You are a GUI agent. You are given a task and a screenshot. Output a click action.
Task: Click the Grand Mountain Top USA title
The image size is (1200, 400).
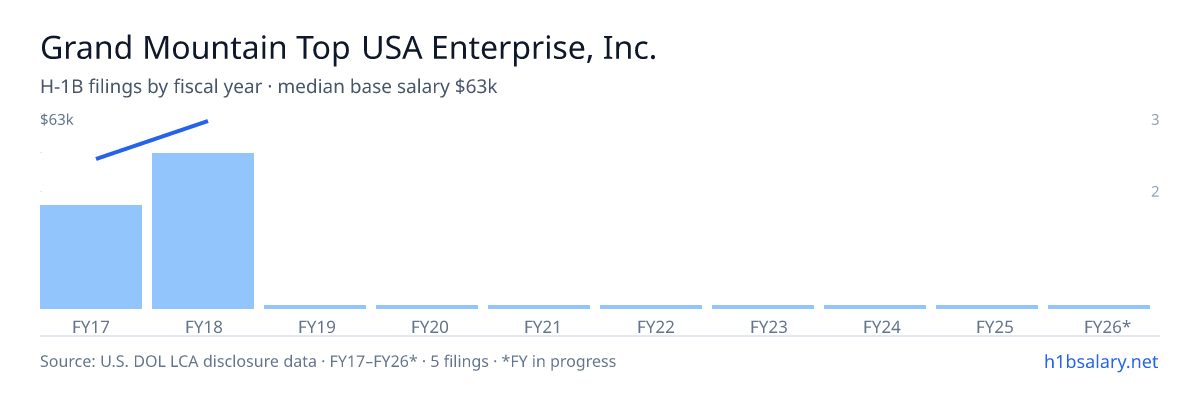tap(348, 48)
